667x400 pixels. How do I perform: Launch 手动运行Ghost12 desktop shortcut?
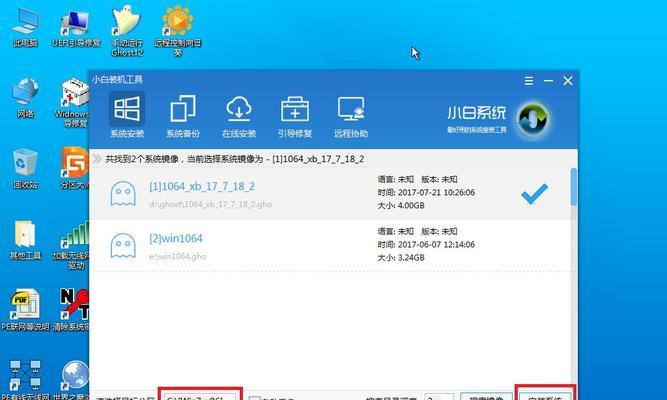(127, 27)
